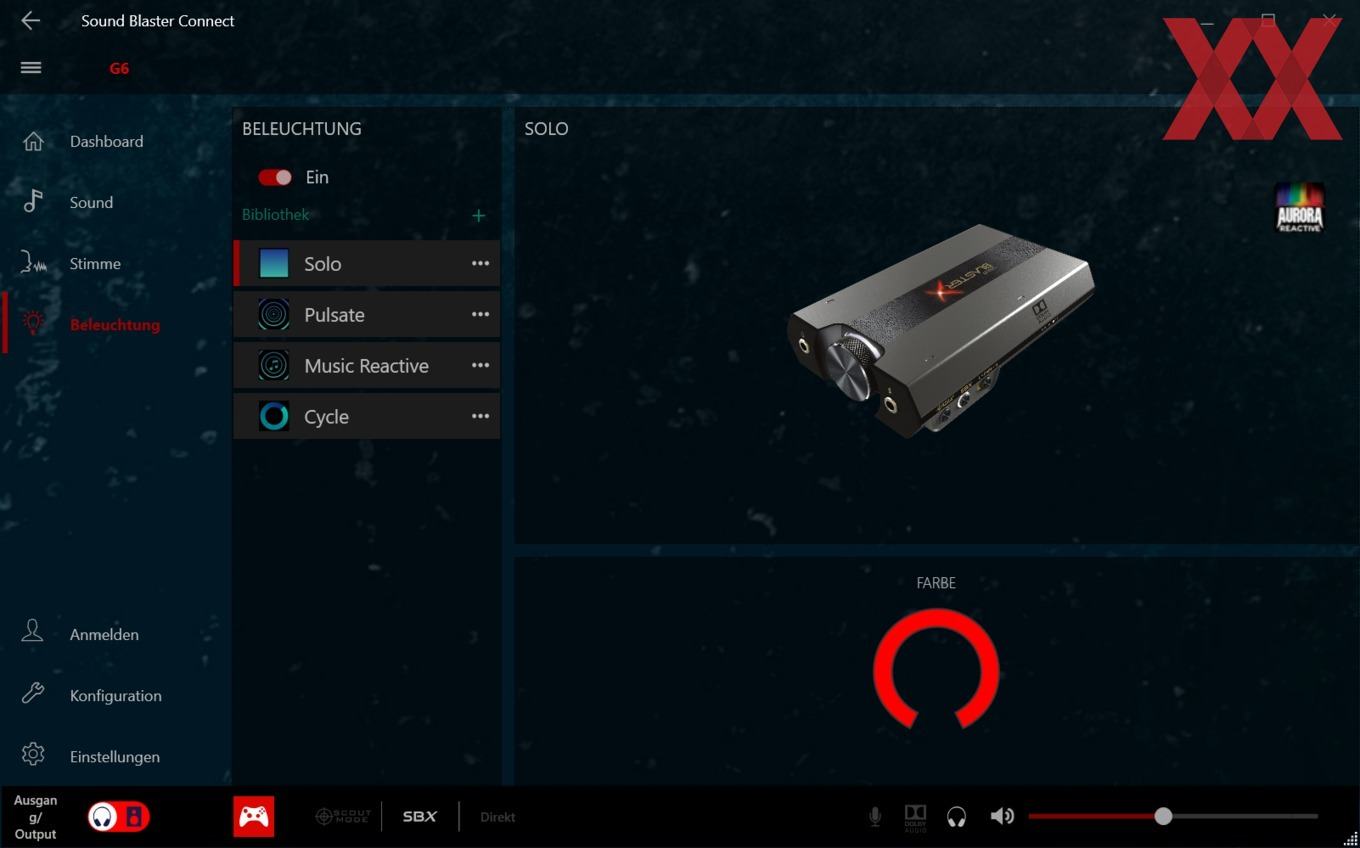Open the red FARBE color ring
This screenshot has width=1360, height=848.
point(936,667)
